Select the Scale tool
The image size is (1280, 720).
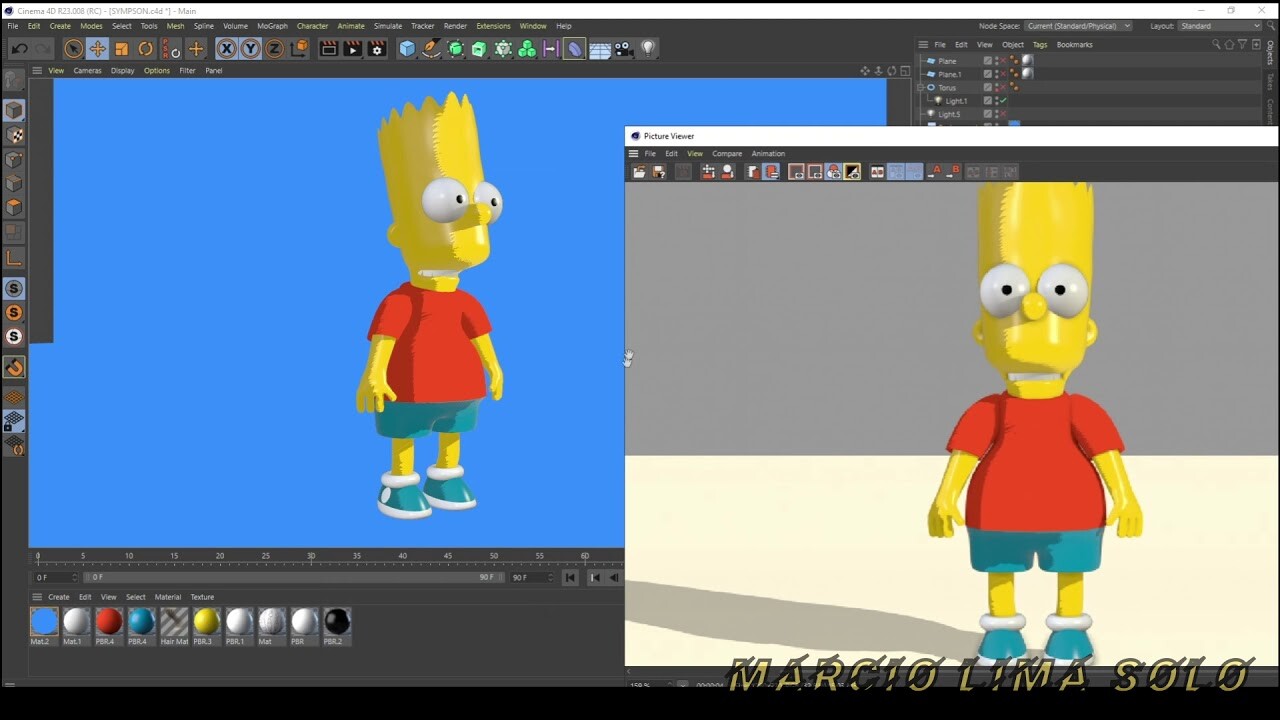[121, 47]
